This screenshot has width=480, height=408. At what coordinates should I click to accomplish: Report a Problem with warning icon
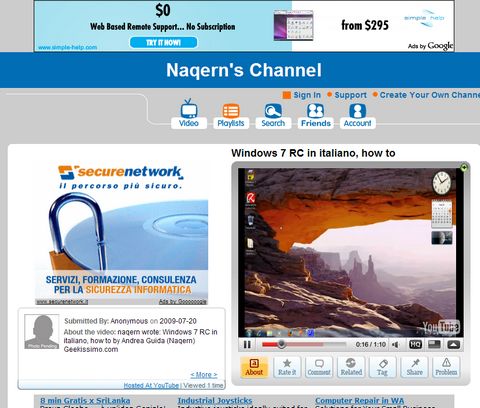coord(446,367)
